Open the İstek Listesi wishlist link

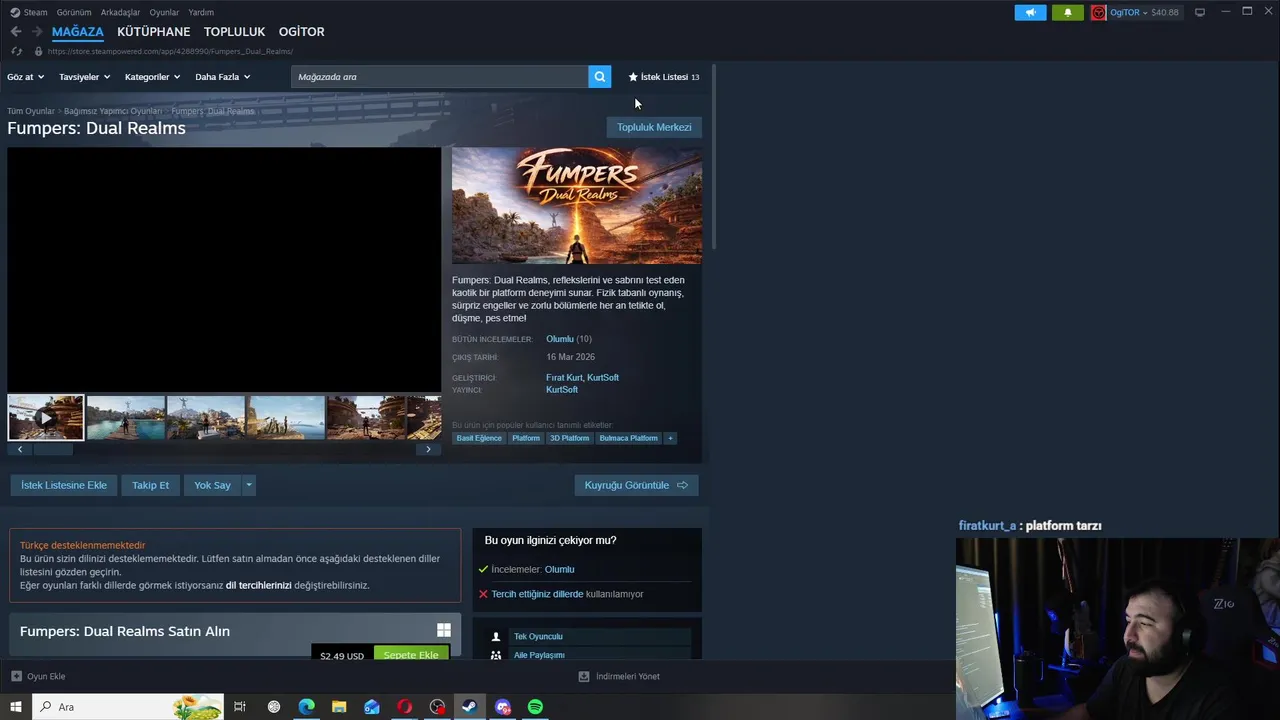pos(663,77)
